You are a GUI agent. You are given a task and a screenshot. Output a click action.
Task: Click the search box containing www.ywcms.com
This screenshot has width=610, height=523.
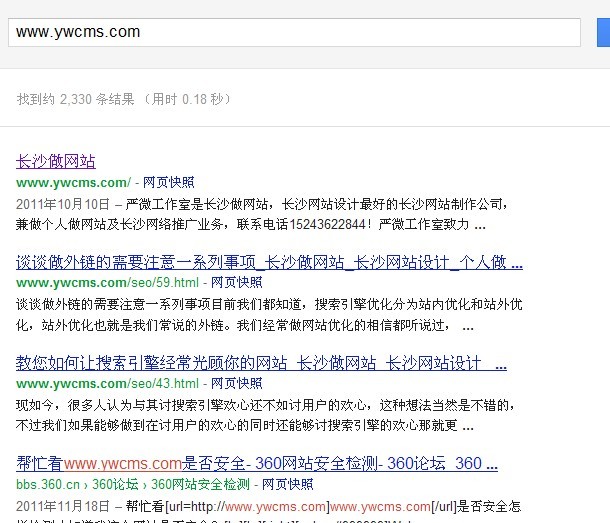point(295,32)
